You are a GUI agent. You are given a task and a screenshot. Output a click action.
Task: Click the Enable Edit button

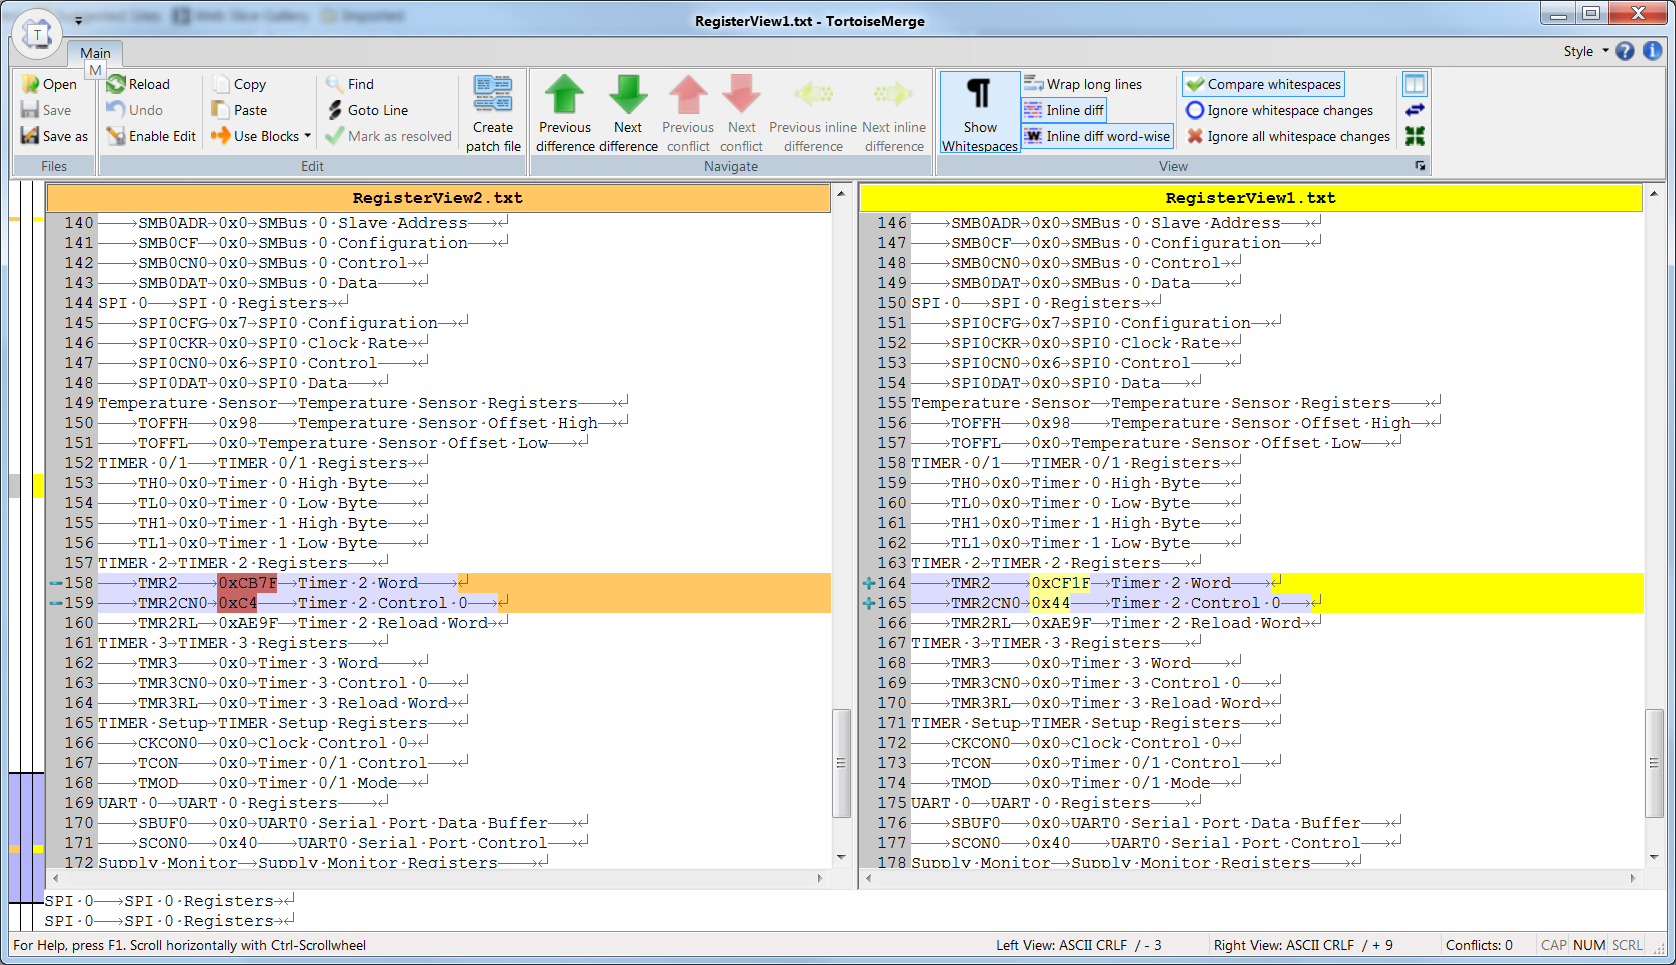(x=151, y=136)
